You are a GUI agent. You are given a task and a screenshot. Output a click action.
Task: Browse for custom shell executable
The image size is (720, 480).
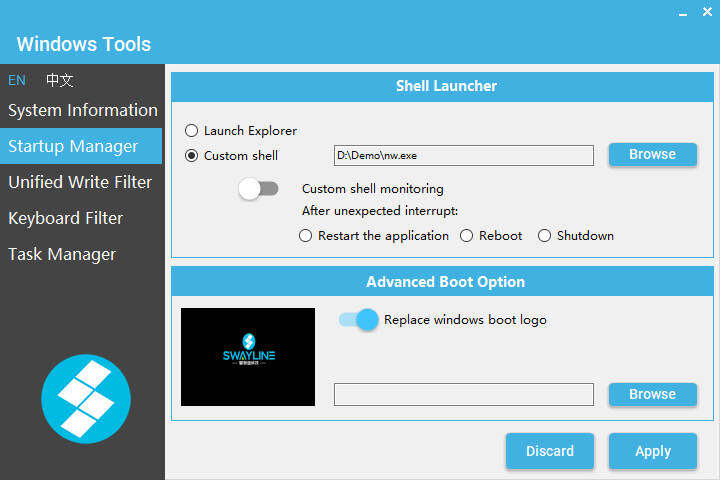(652, 154)
